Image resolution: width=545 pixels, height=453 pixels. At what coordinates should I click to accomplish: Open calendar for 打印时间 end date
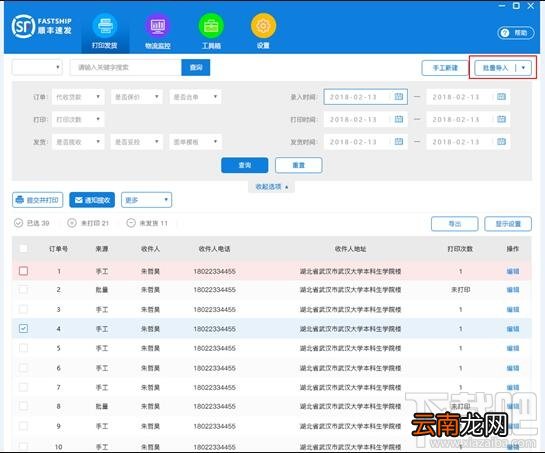pyautogui.click(x=501, y=119)
